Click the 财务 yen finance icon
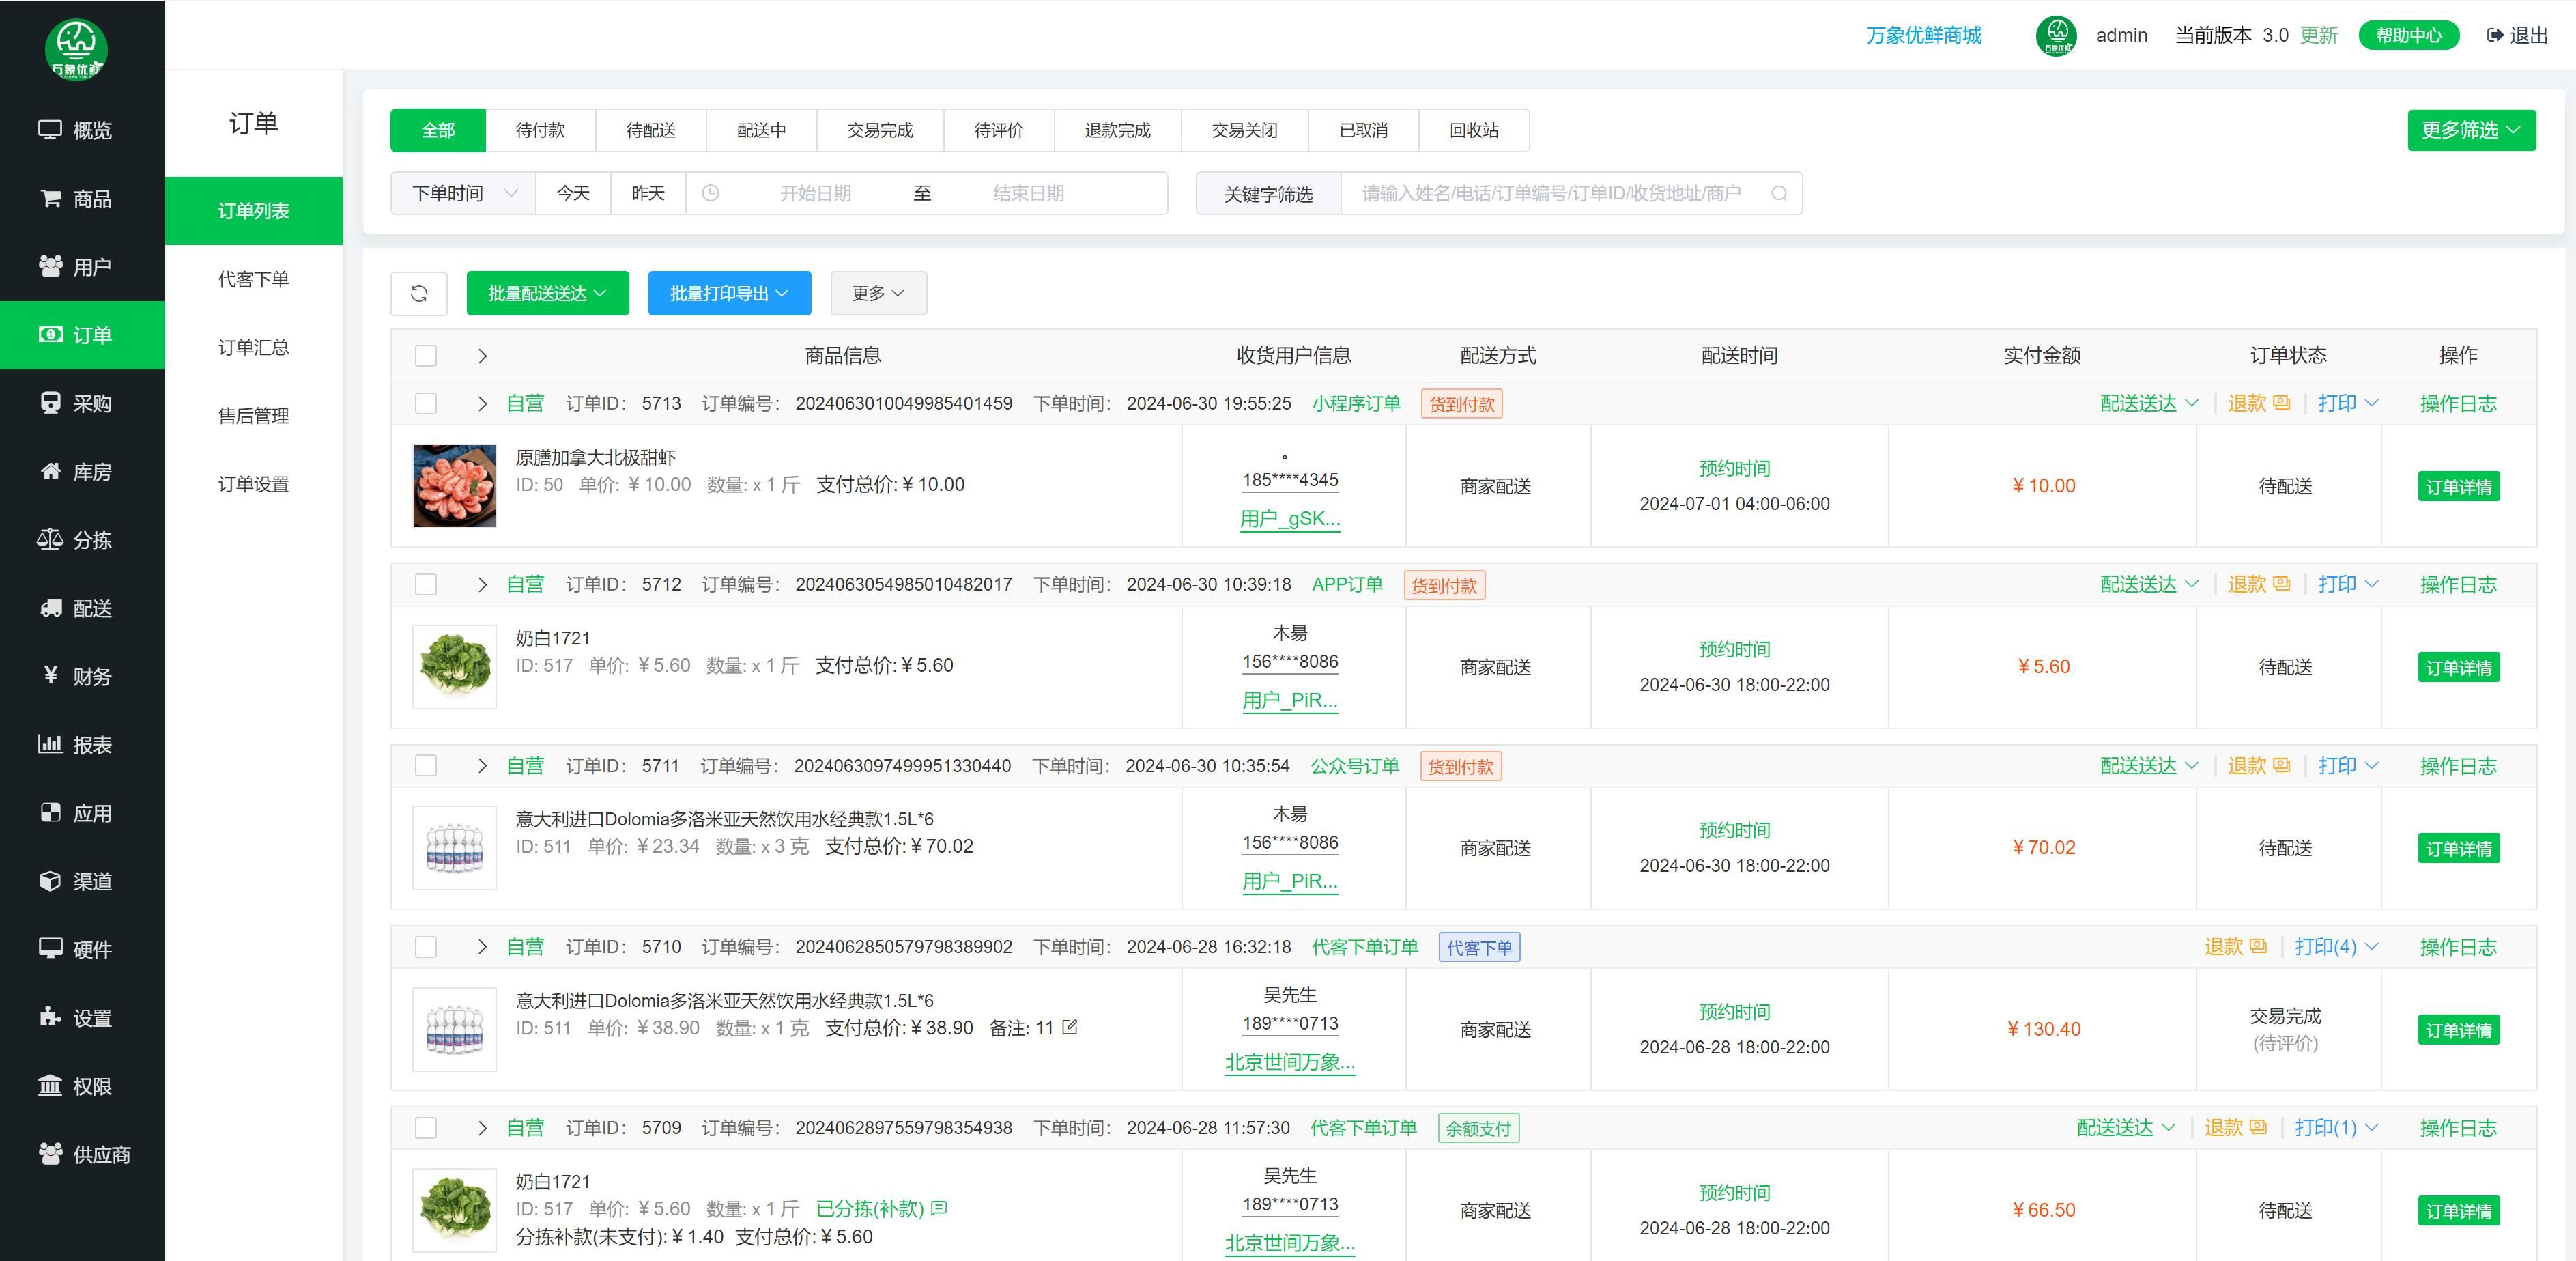The image size is (2576, 1261). coord(50,675)
